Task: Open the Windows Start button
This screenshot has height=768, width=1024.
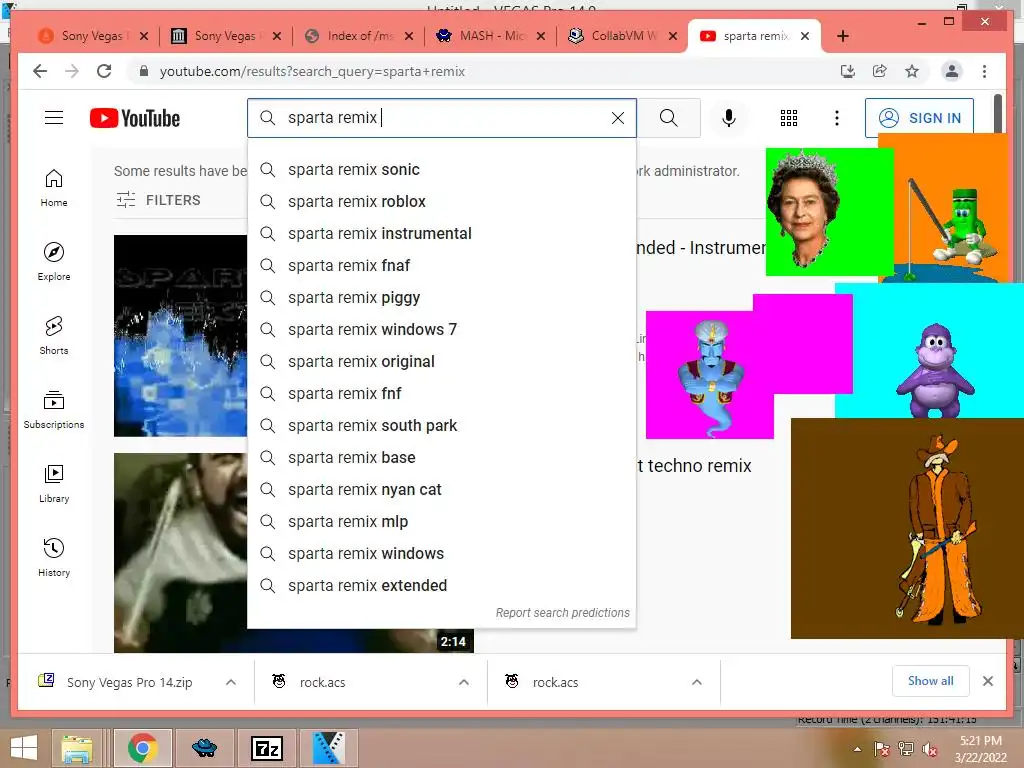Action: click(x=24, y=748)
